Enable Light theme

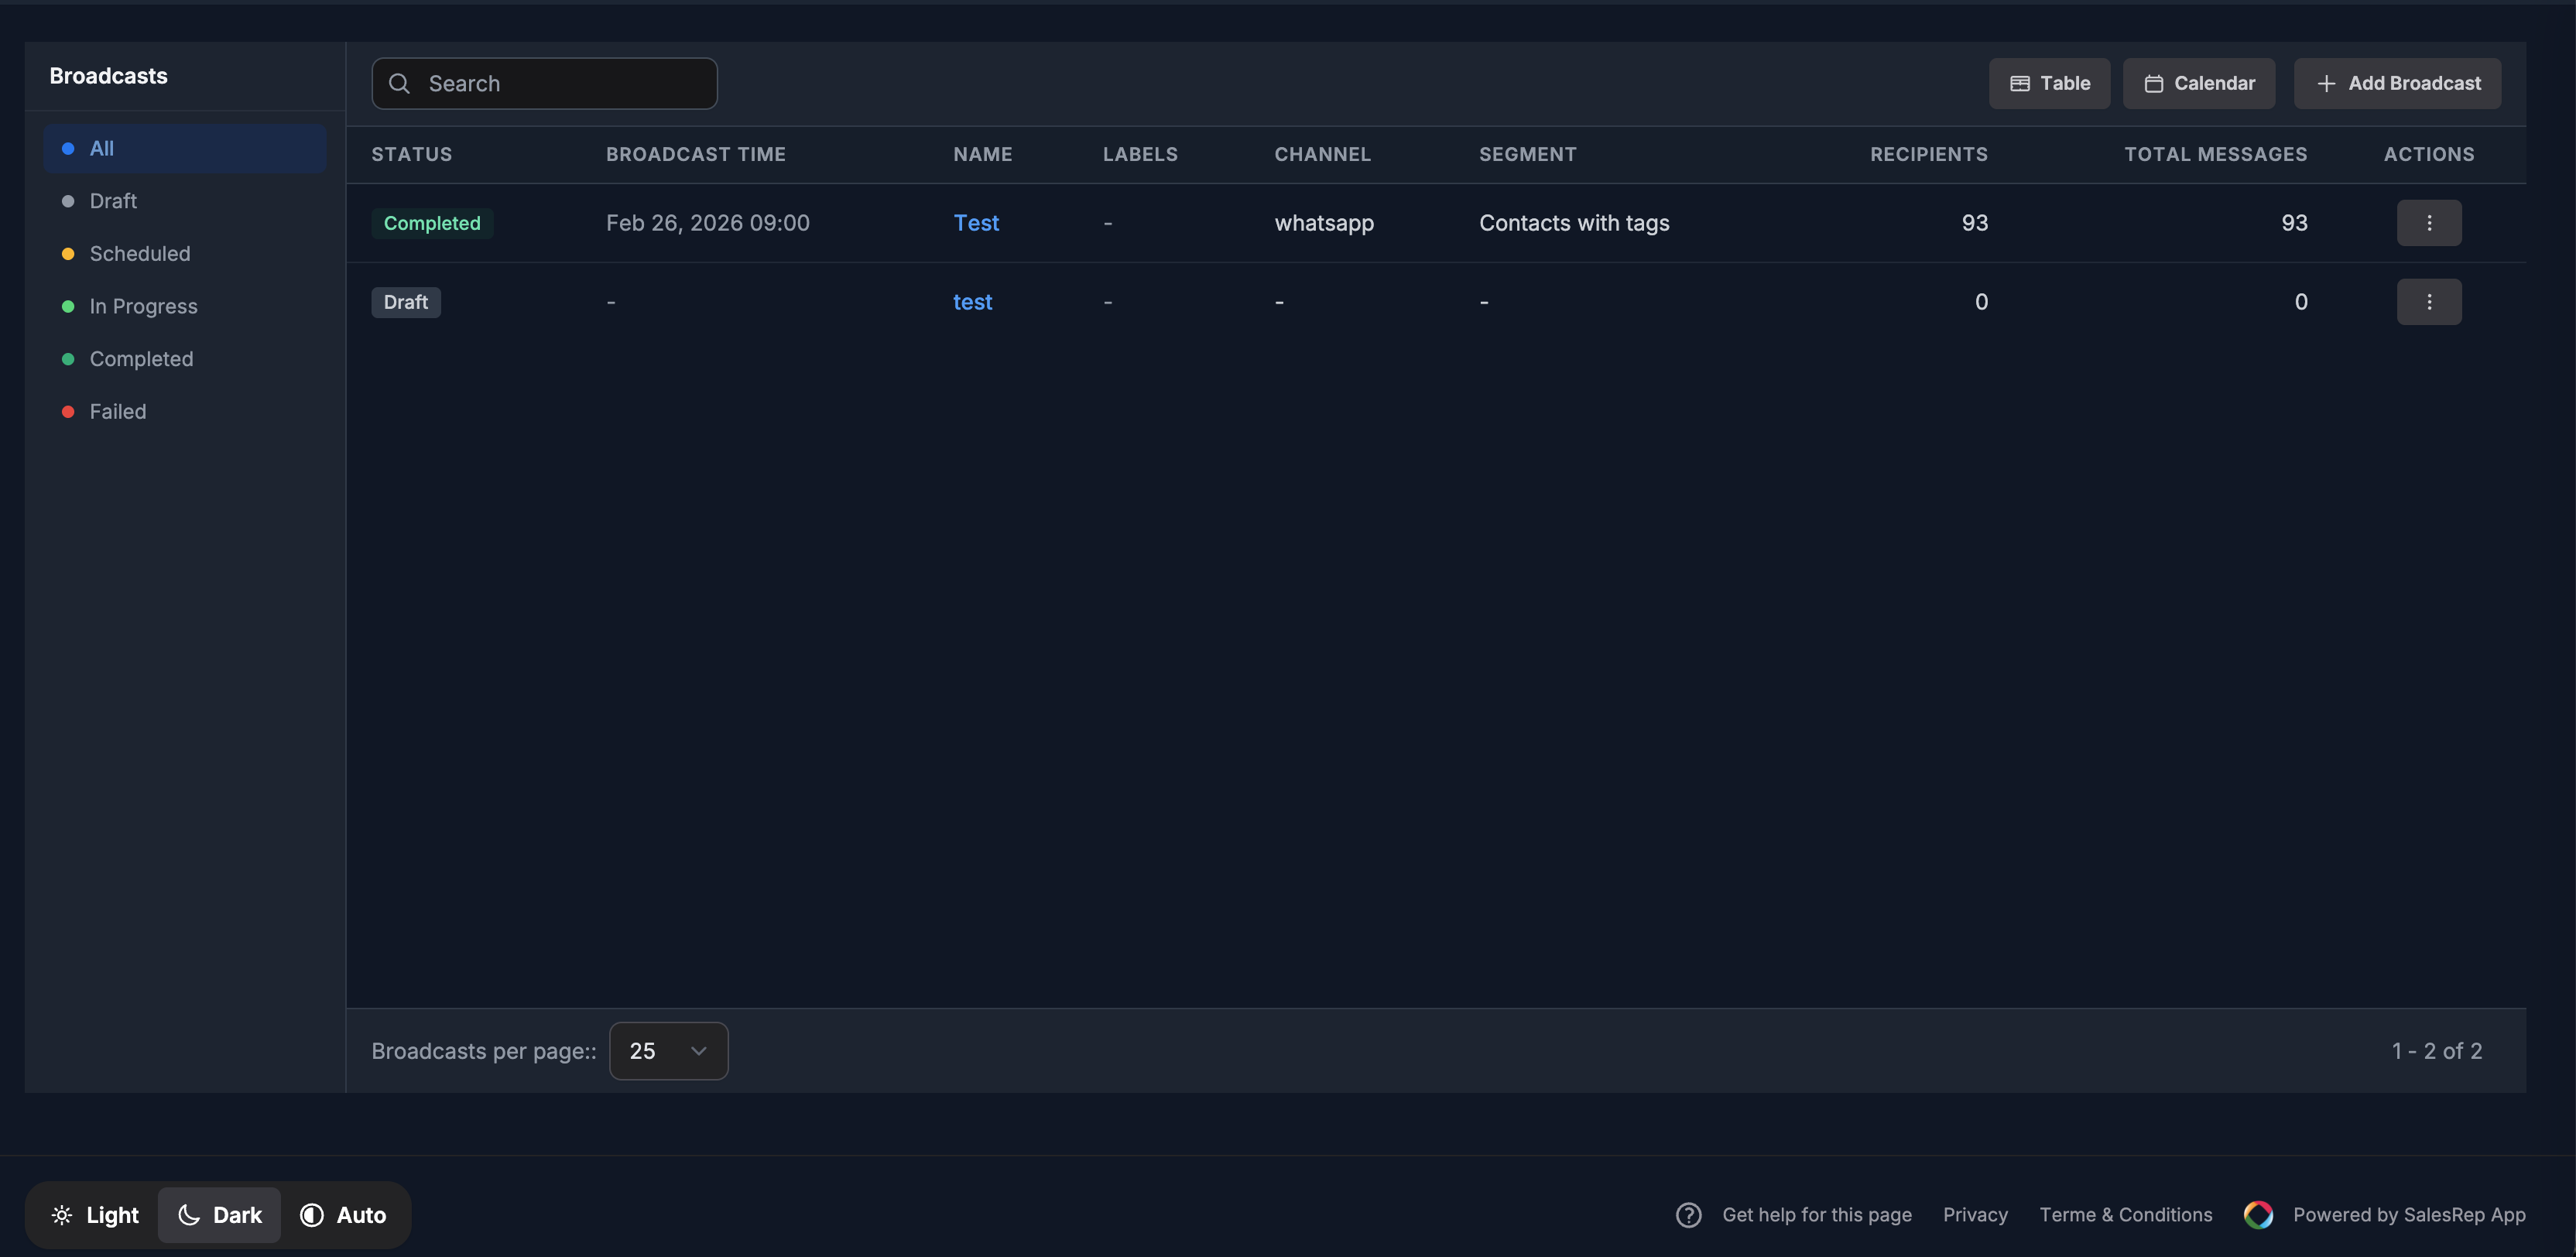(x=95, y=1215)
